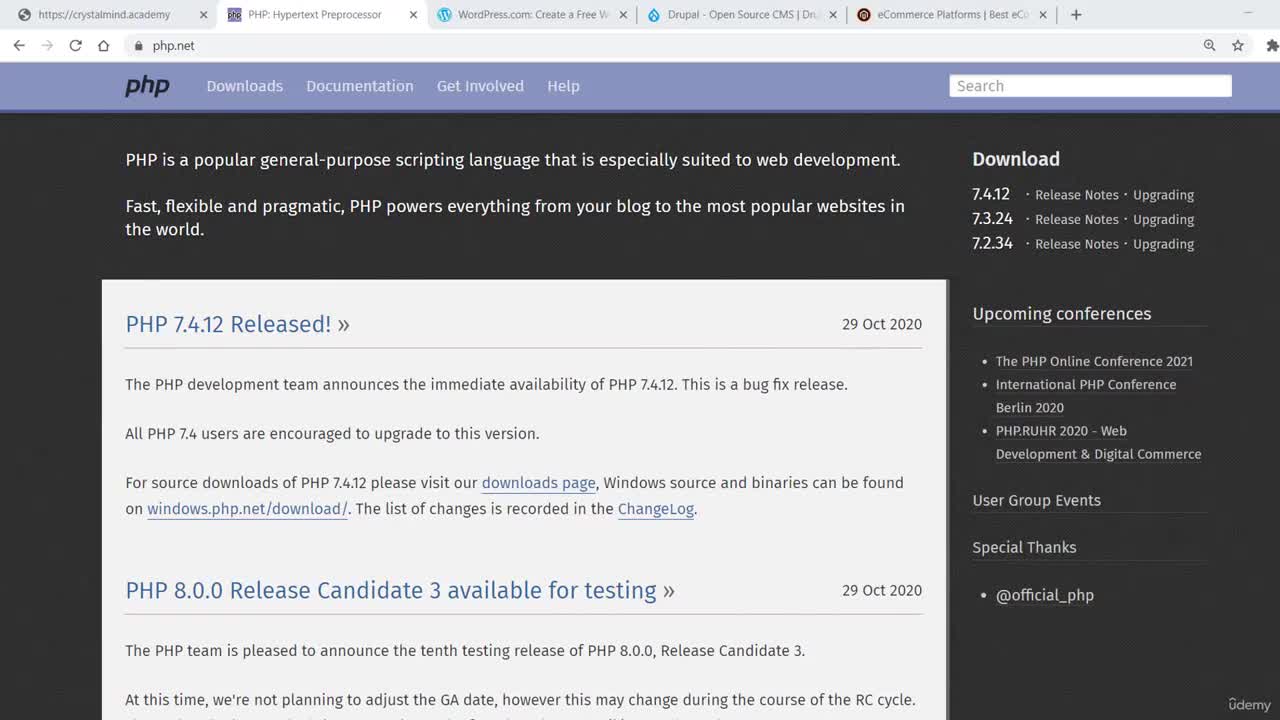Open Release Notes for 7.4.12
Viewport: 1280px width, 720px height.
click(1077, 195)
